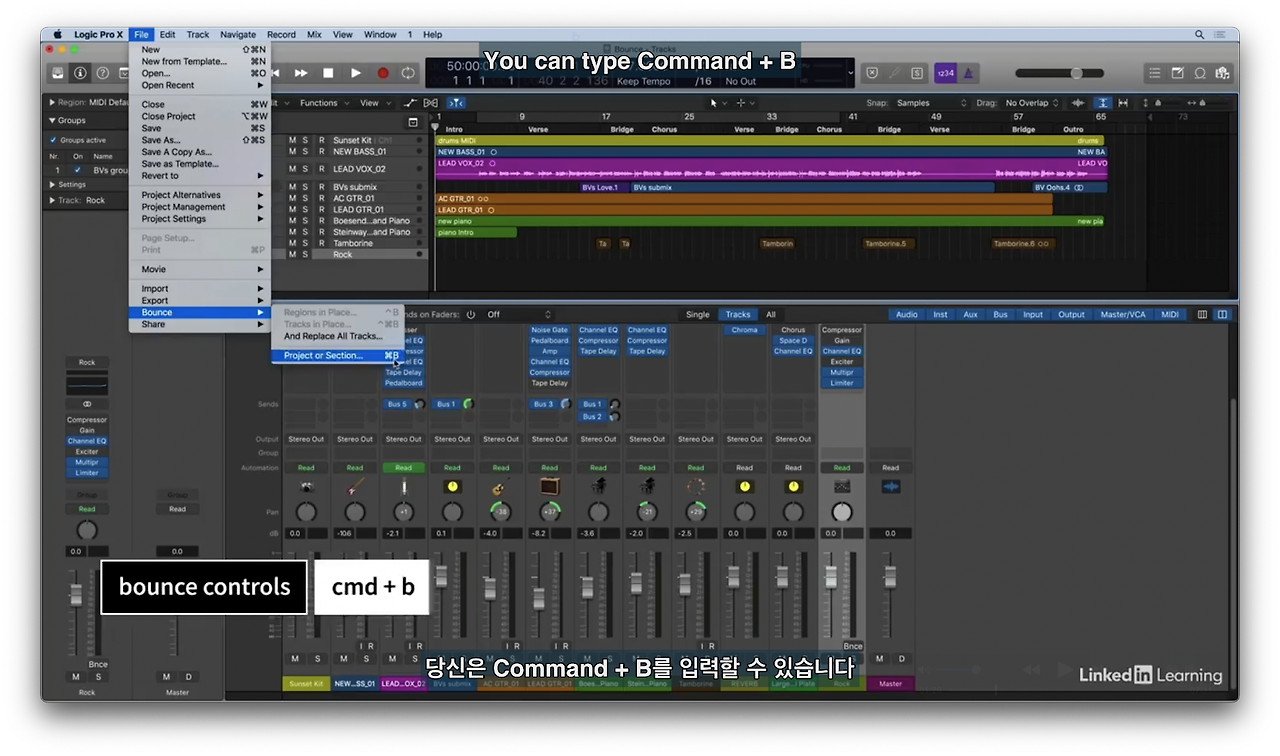Click Global Tracks toggle icon above tracks

[x=413, y=122]
